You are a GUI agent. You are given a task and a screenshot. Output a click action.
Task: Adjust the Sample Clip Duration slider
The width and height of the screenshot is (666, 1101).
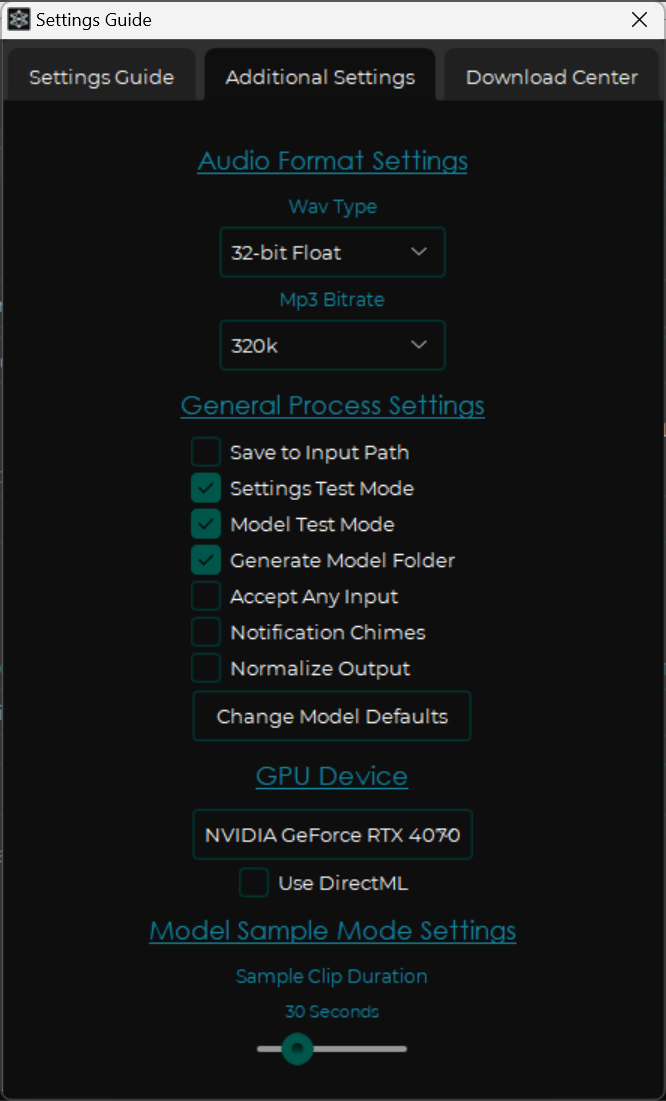[x=297, y=1049]
